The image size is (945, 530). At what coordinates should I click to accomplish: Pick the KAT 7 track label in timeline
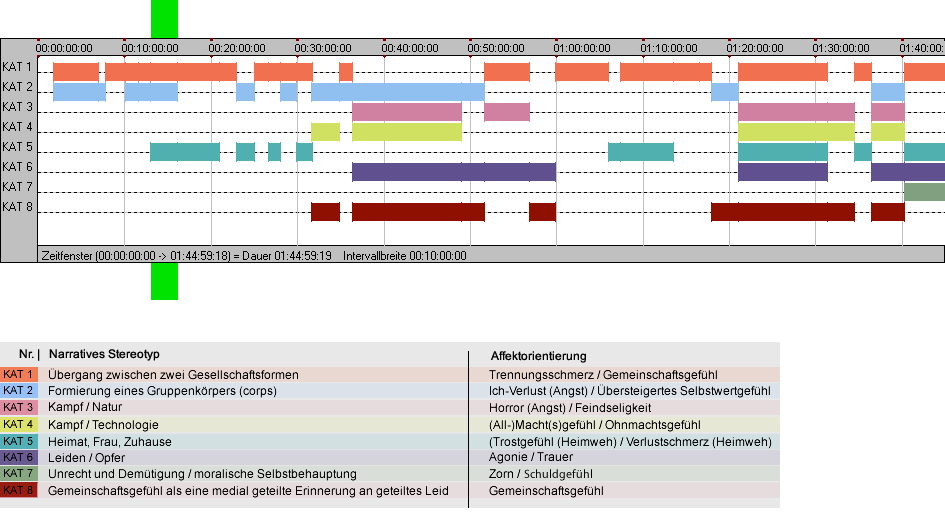tap(17, 187)
